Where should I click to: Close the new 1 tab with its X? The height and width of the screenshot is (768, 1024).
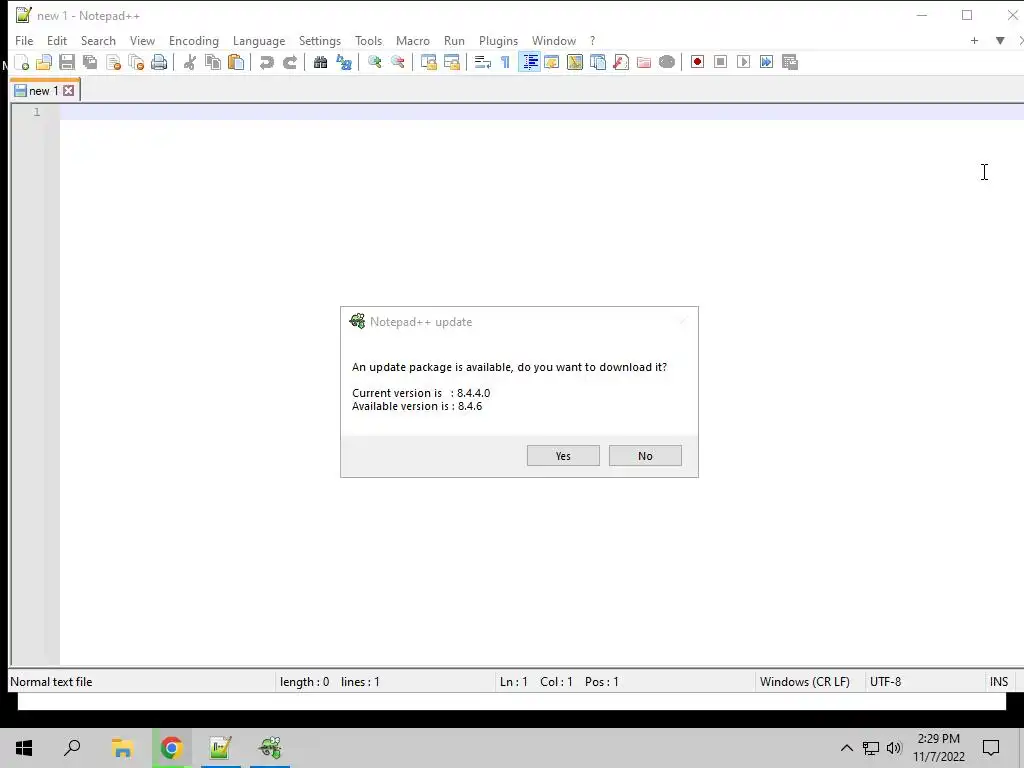[x=69, y=91]
